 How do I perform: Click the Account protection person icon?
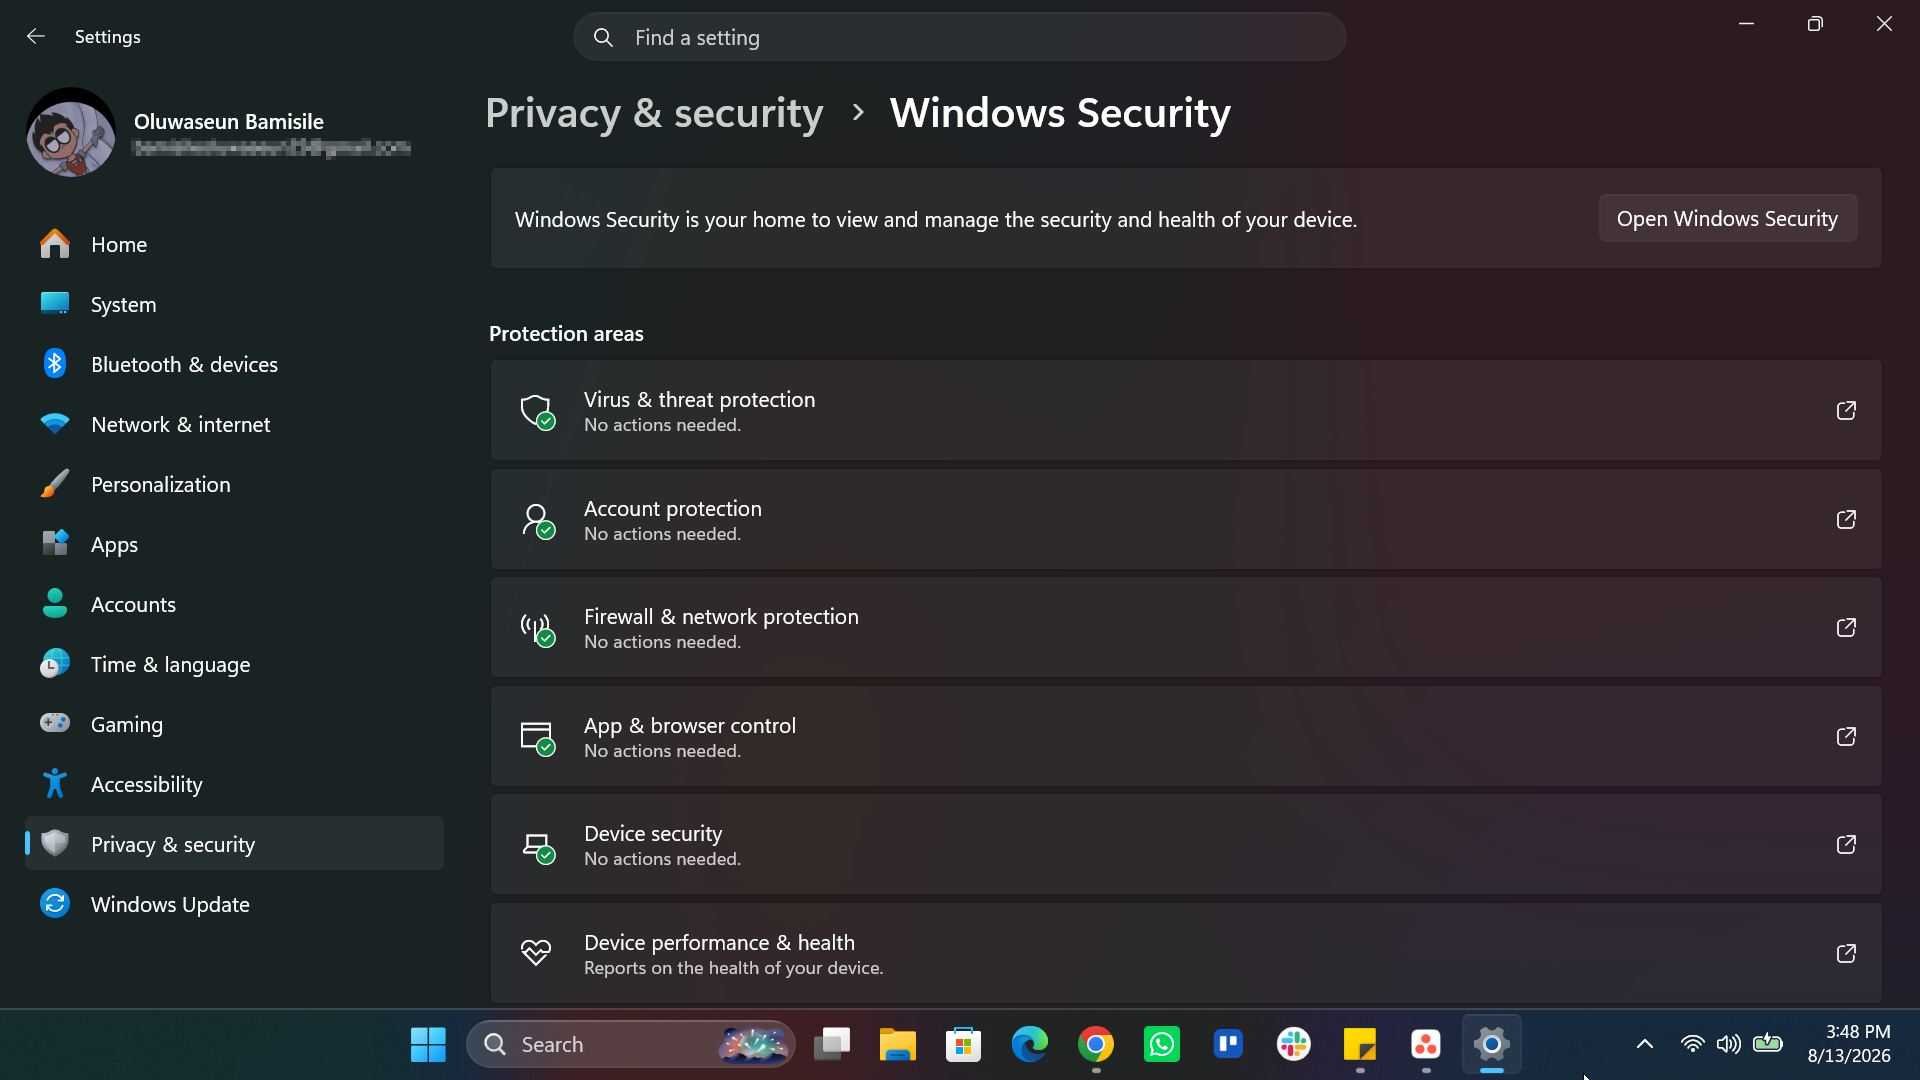(x=537, y=520)
